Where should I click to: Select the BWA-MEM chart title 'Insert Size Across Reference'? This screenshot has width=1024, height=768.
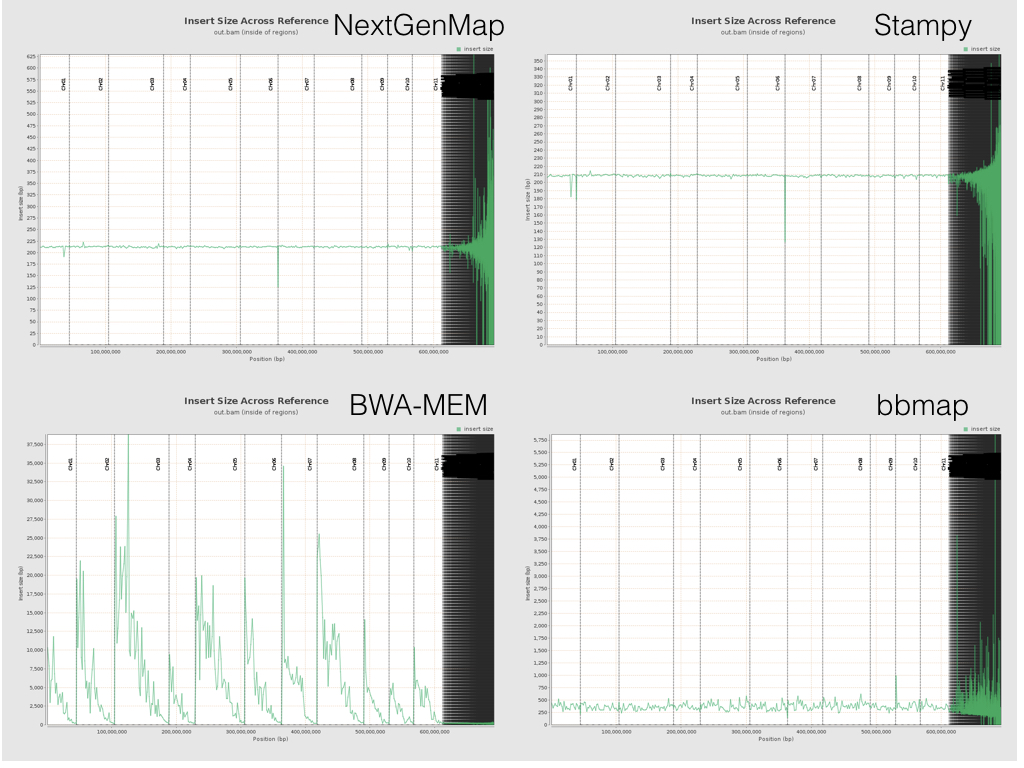point(256,401)
